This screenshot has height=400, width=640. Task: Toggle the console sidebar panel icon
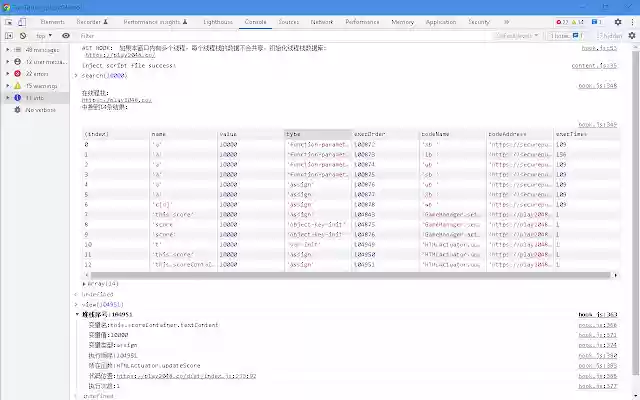pyautogui.click(x=9, y=36)
